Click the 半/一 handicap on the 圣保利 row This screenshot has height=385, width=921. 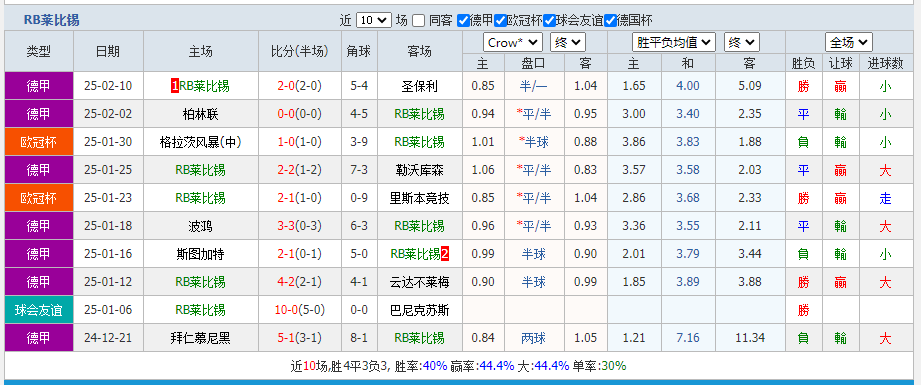533,86
